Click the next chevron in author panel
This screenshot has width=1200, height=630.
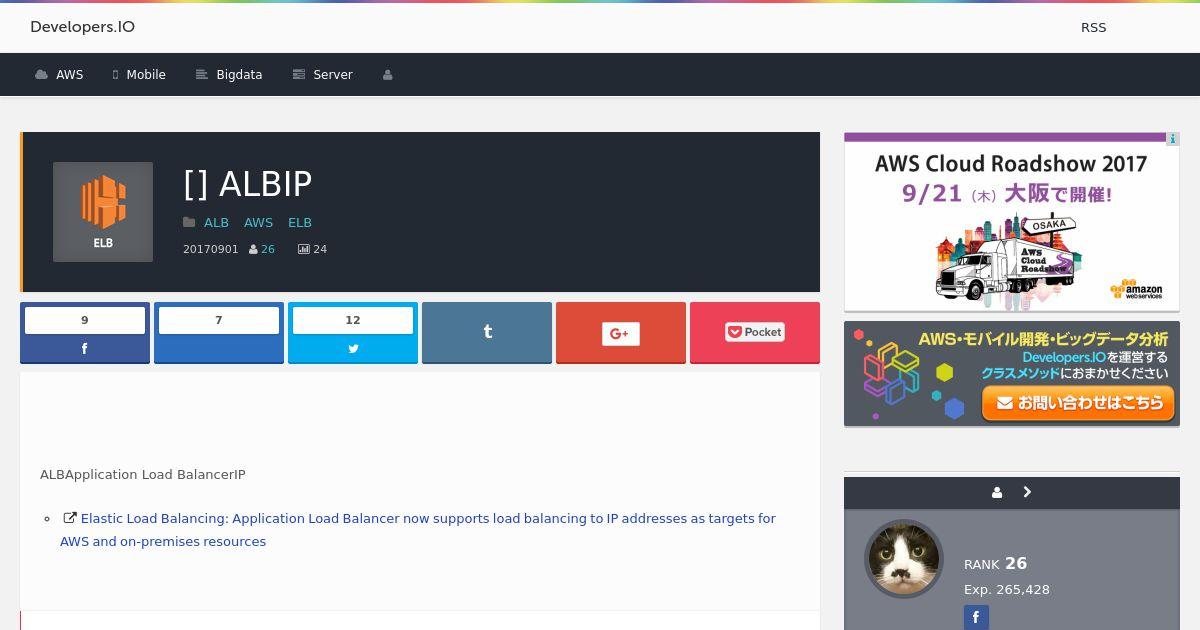(1027, 493)
